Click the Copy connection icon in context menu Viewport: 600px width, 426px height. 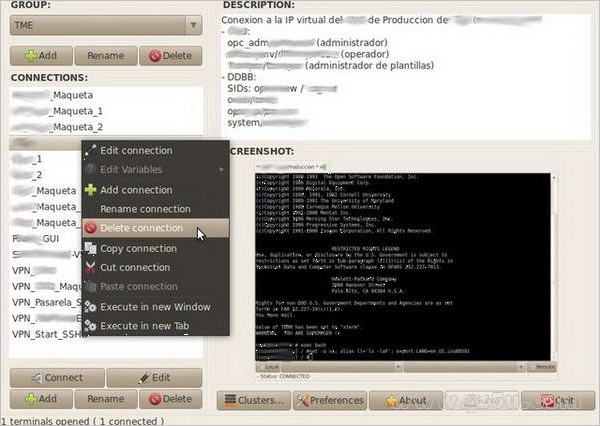click(x=91, y=248)
